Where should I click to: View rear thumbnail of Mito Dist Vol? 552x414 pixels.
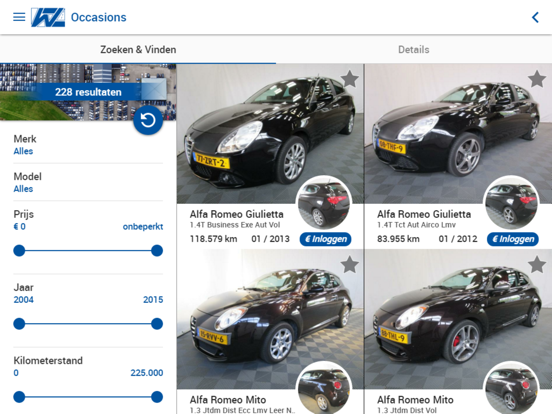pos(512,388)
